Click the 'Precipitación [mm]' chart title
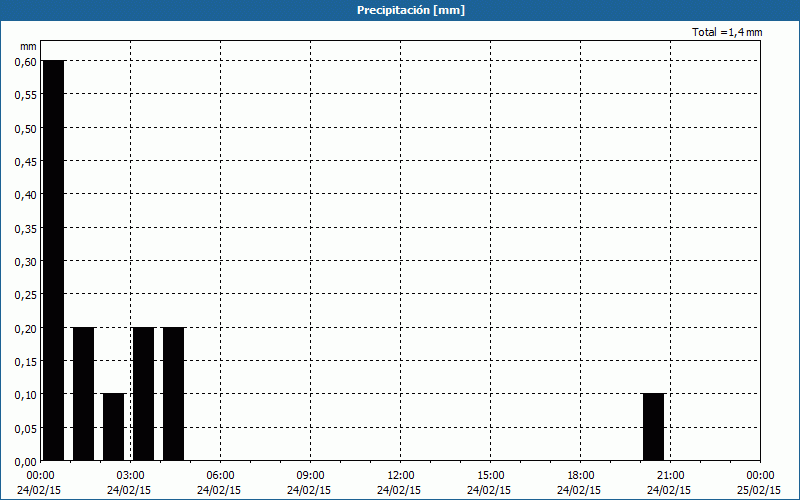This screenshot has width=800, height=500. [x=411, y=10]
